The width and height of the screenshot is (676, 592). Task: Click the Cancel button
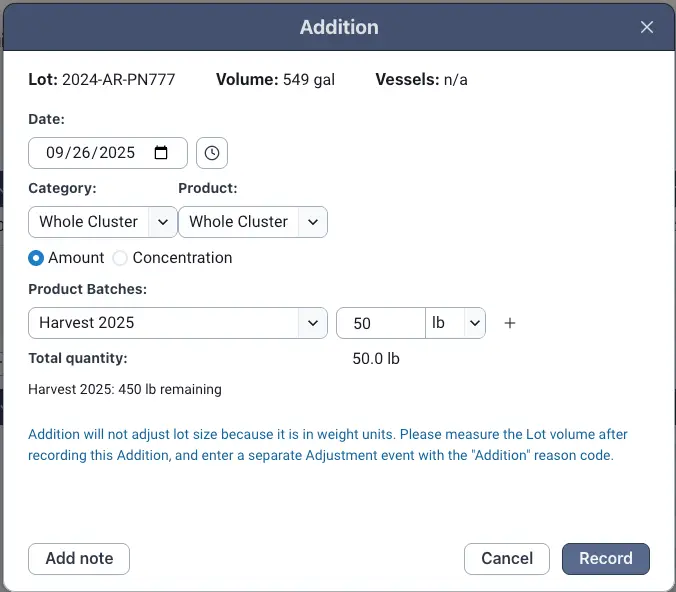point(507,559)
